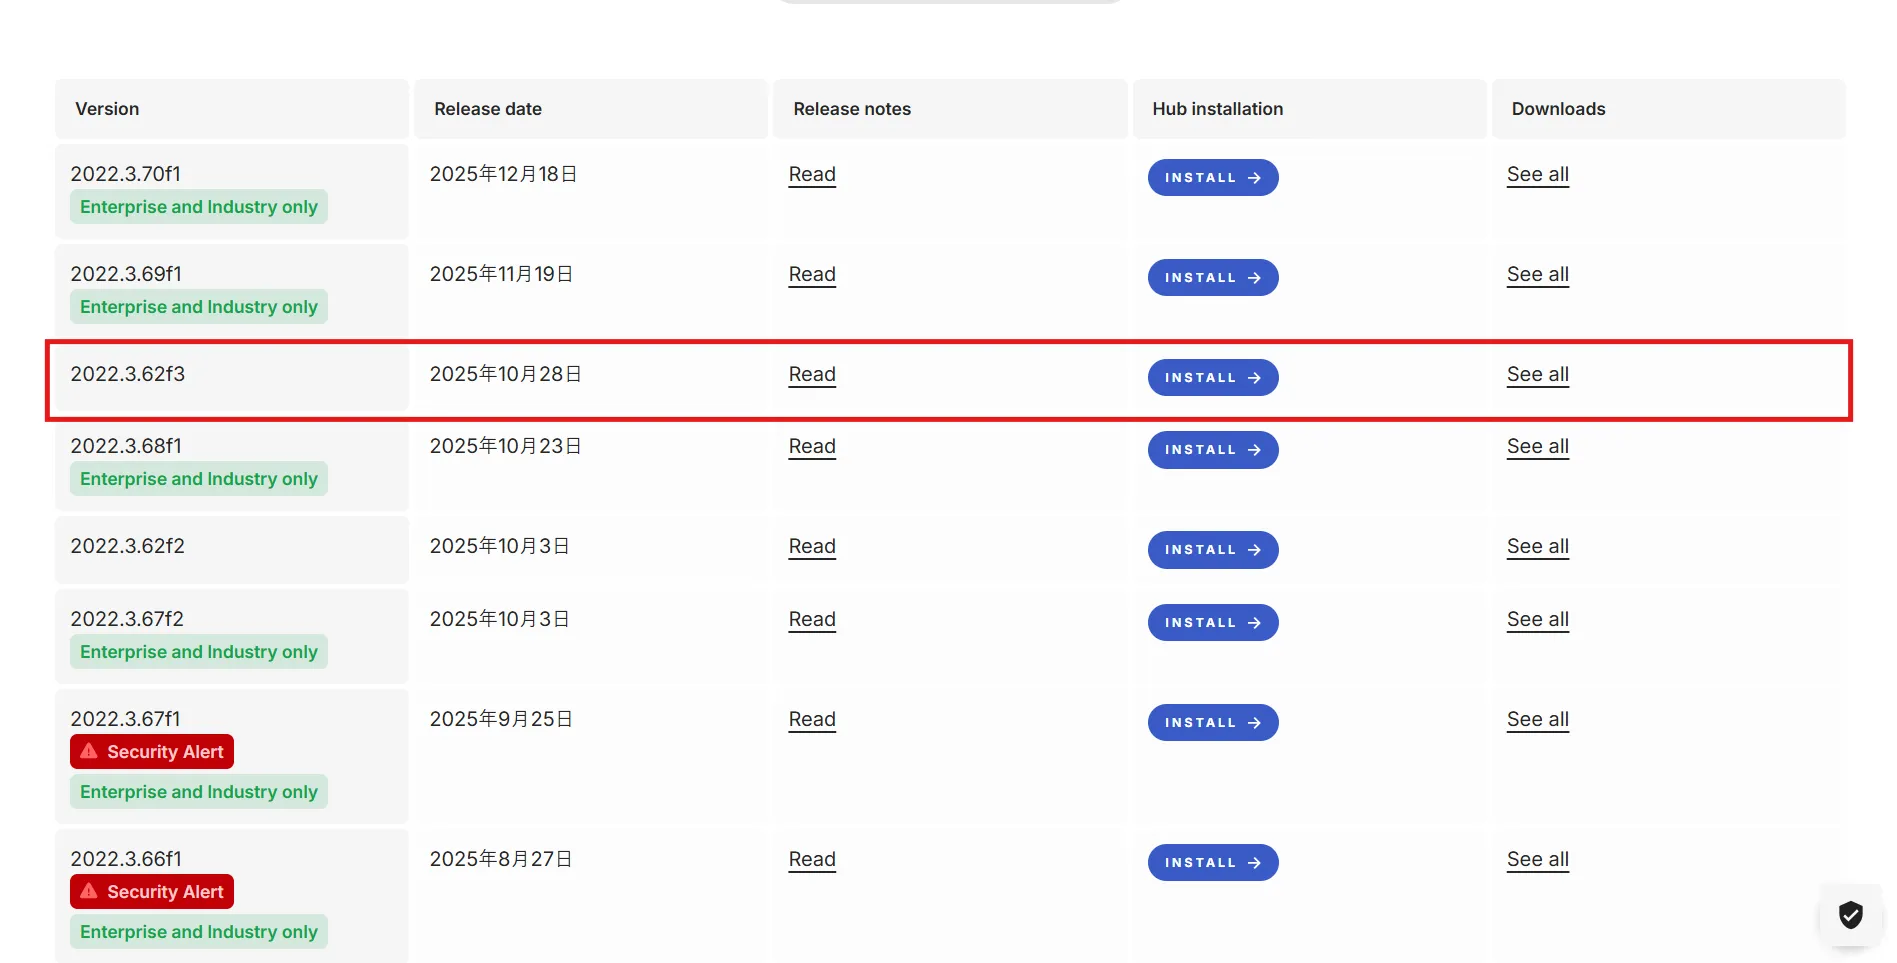The height and width of the screenshot is (963, 1897).
Task: View release notes of 2022.3.69f1
Action: (x=811, y=274)
